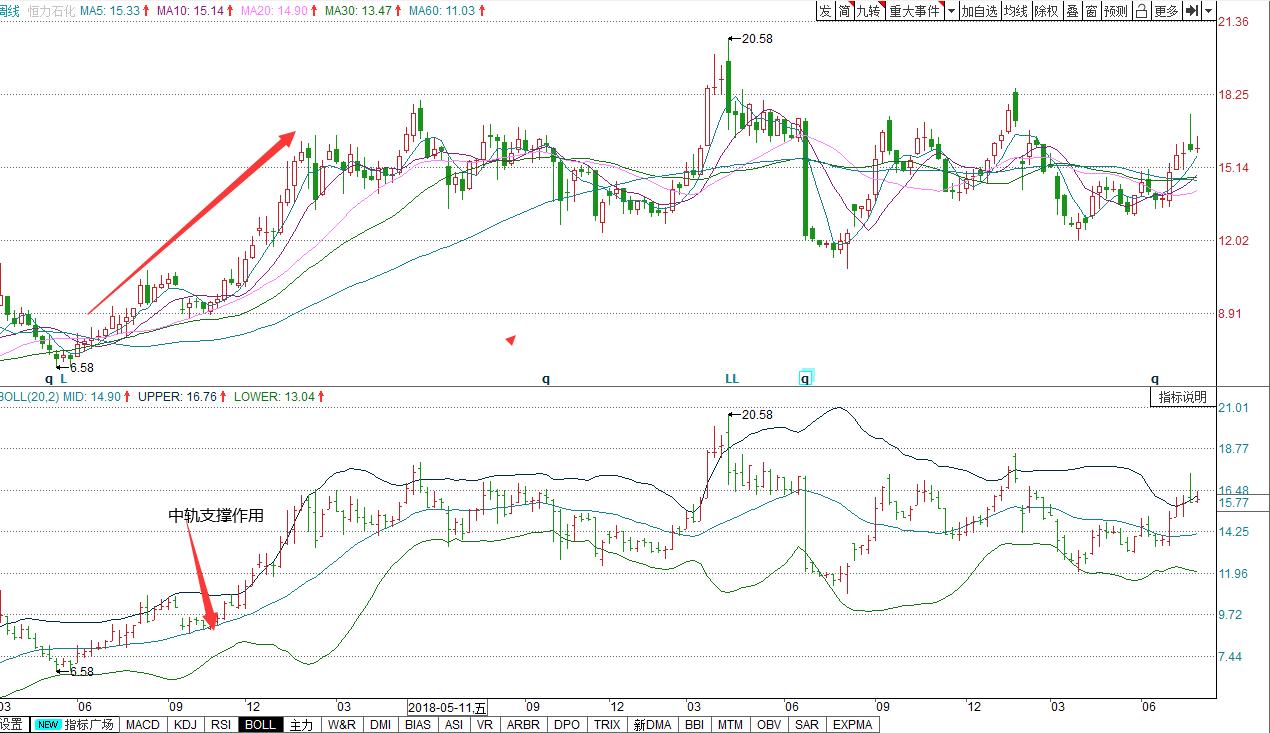Toggle the 叠 overlay option

point(1072,11)
